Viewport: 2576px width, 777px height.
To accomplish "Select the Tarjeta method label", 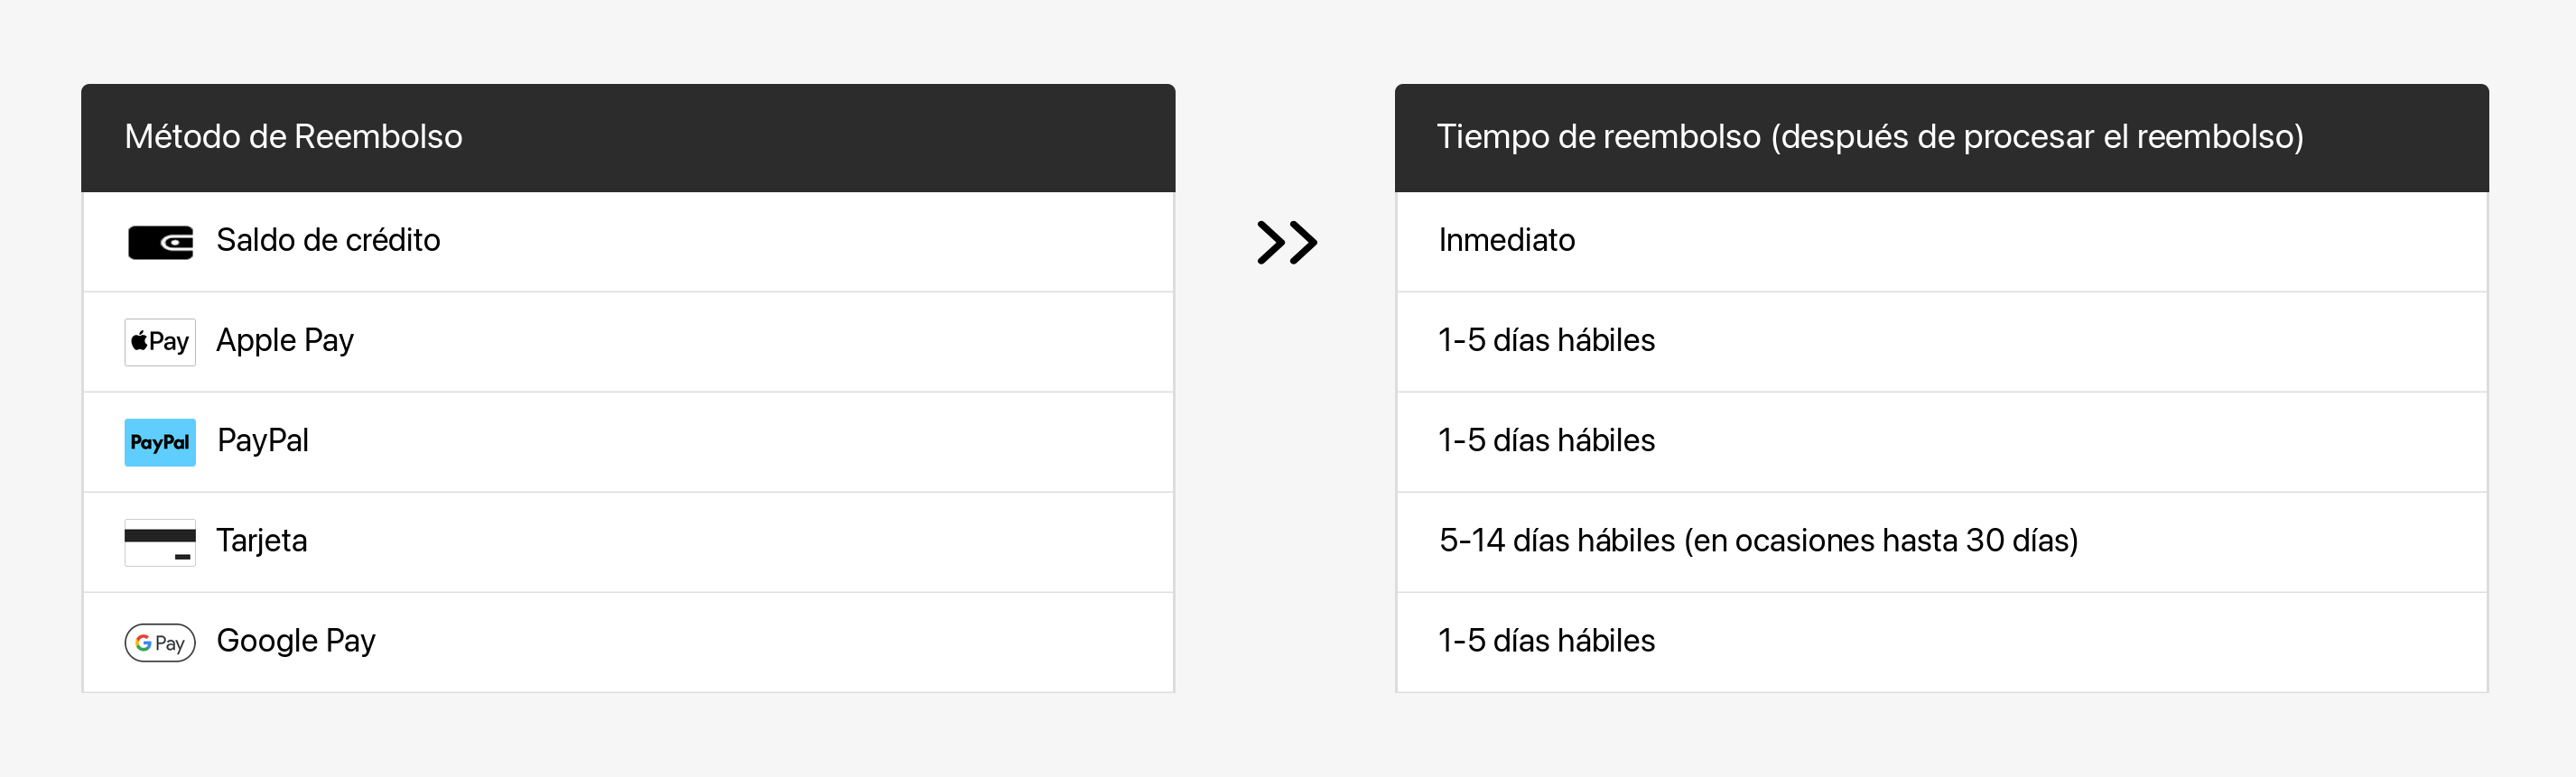I will point(262,541).
